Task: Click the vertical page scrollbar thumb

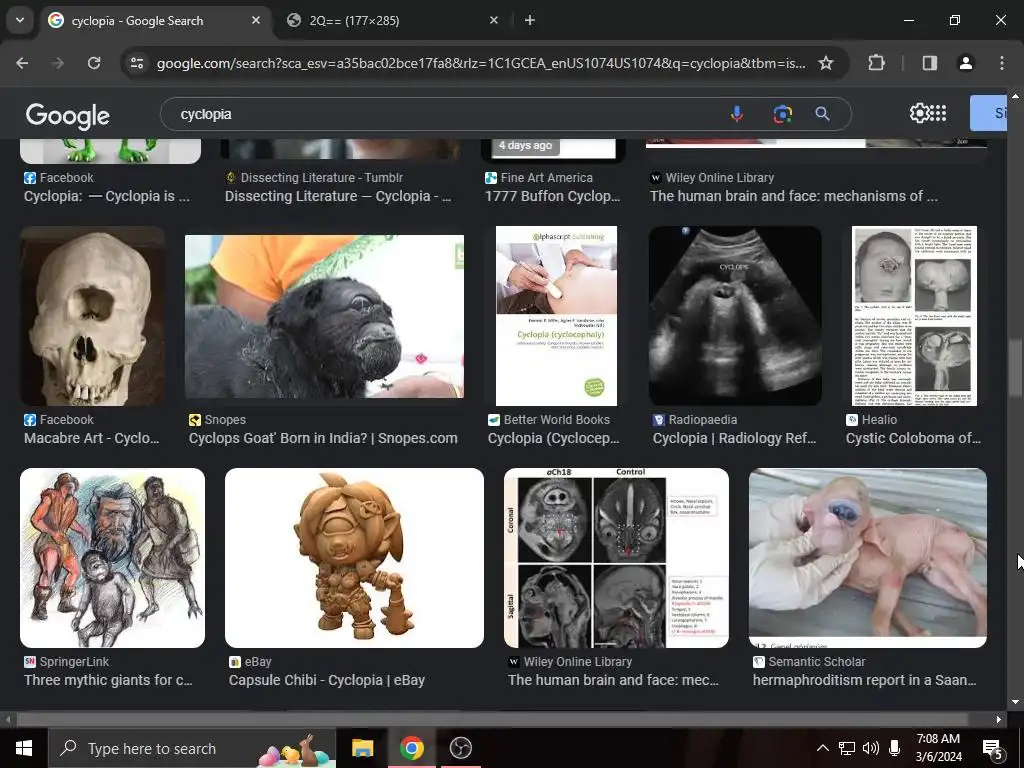Action: 1015,367
